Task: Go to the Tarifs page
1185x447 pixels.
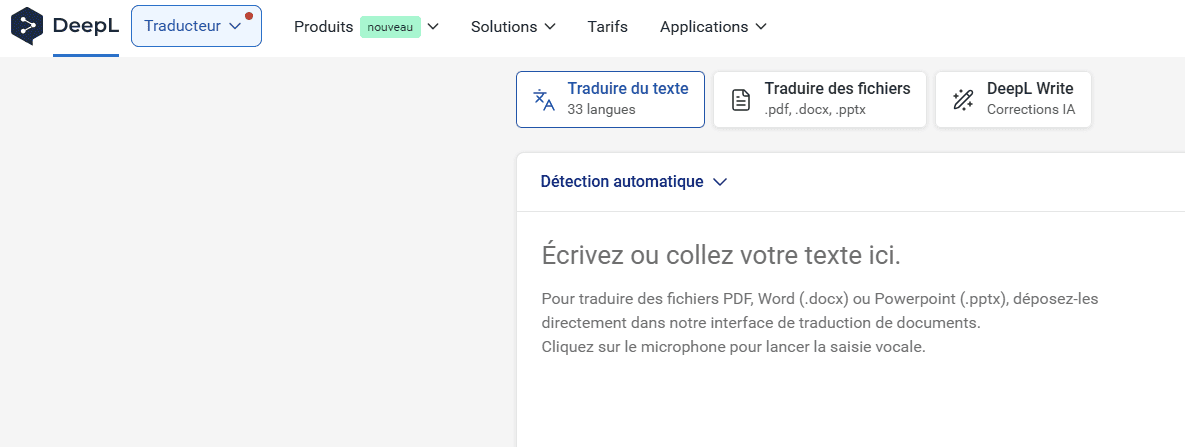Action: tap(608, 26)
